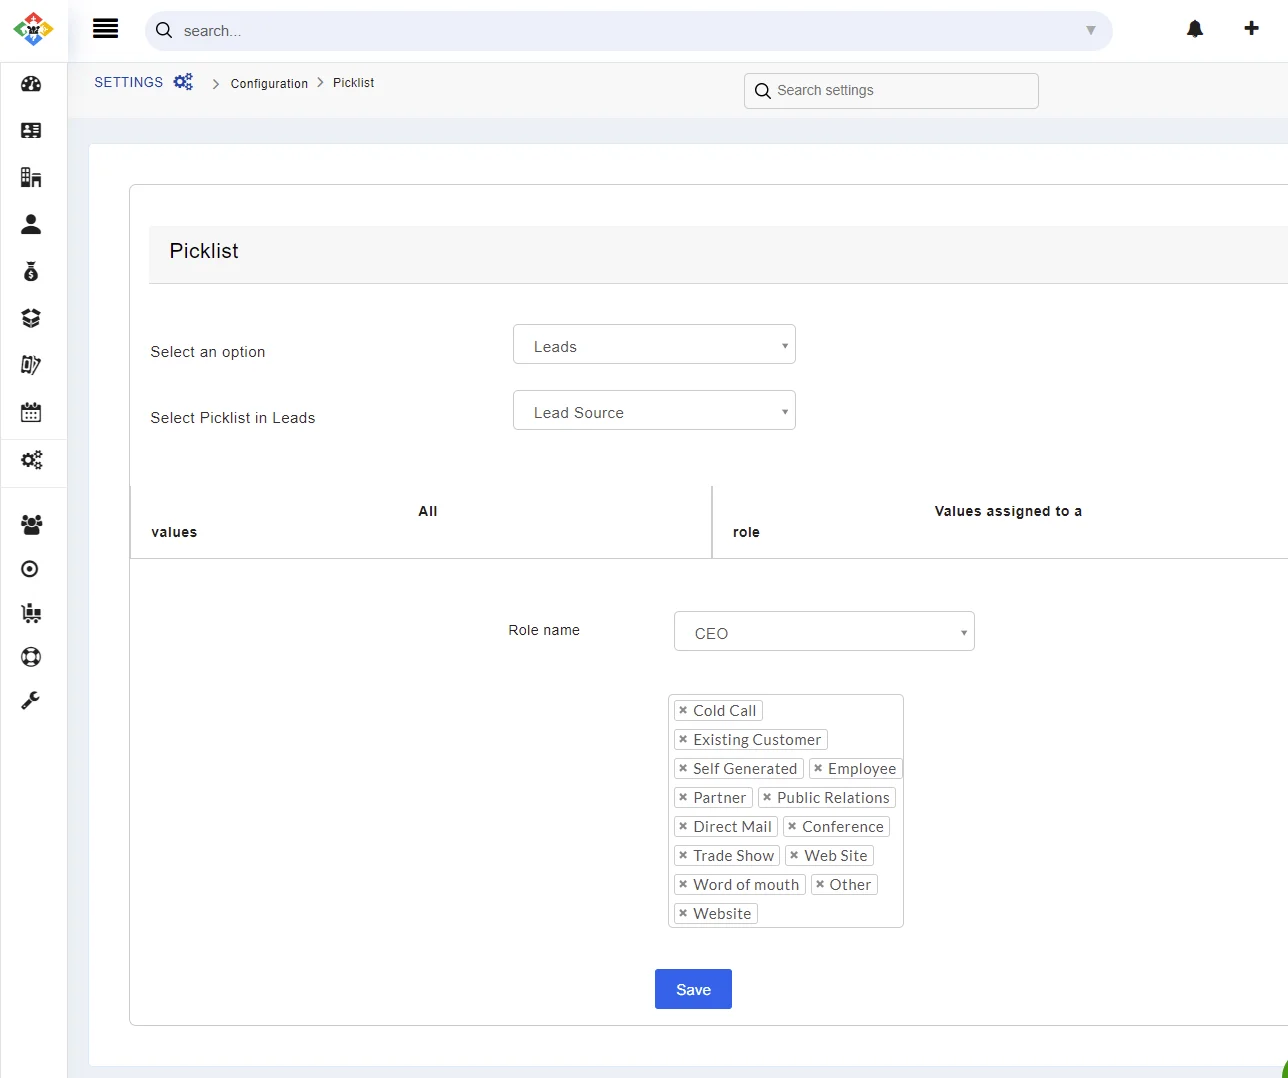The width and height of the screenshot is (1288, 1078).
Task: Click the wrench tools sidebar icon
Action: [31, 699]
